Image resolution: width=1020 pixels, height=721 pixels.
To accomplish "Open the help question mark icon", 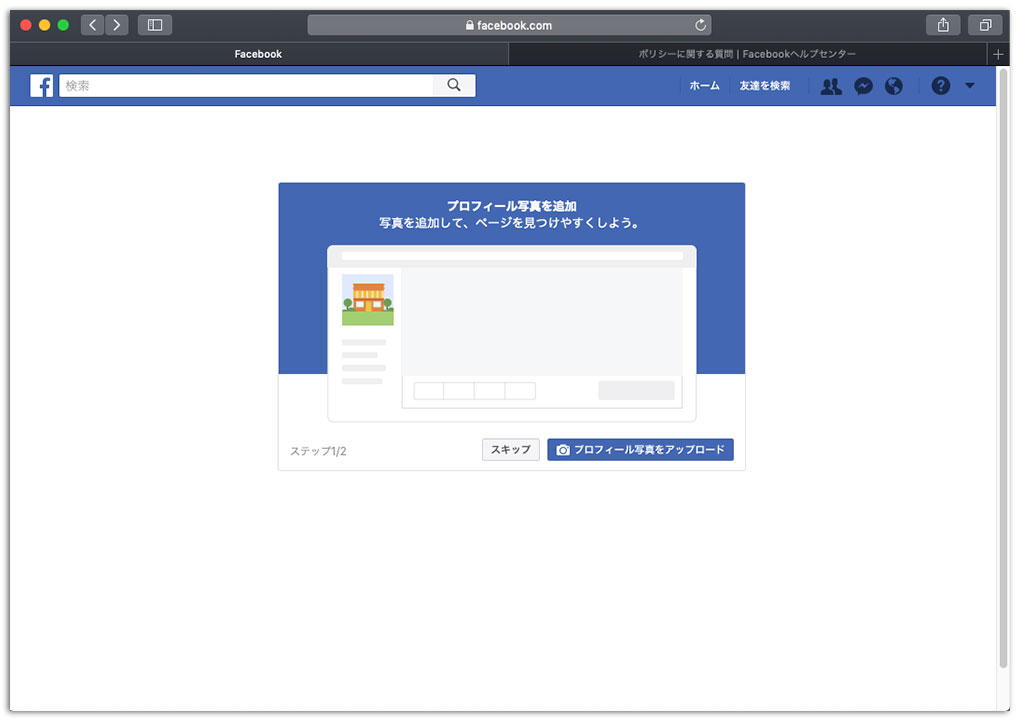I will click(941, 86).
